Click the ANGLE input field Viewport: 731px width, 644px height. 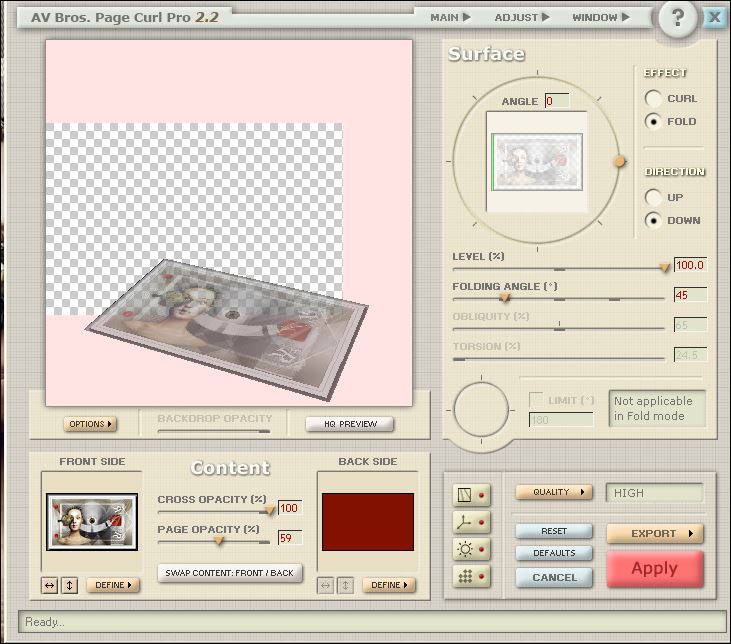point(557,101)
